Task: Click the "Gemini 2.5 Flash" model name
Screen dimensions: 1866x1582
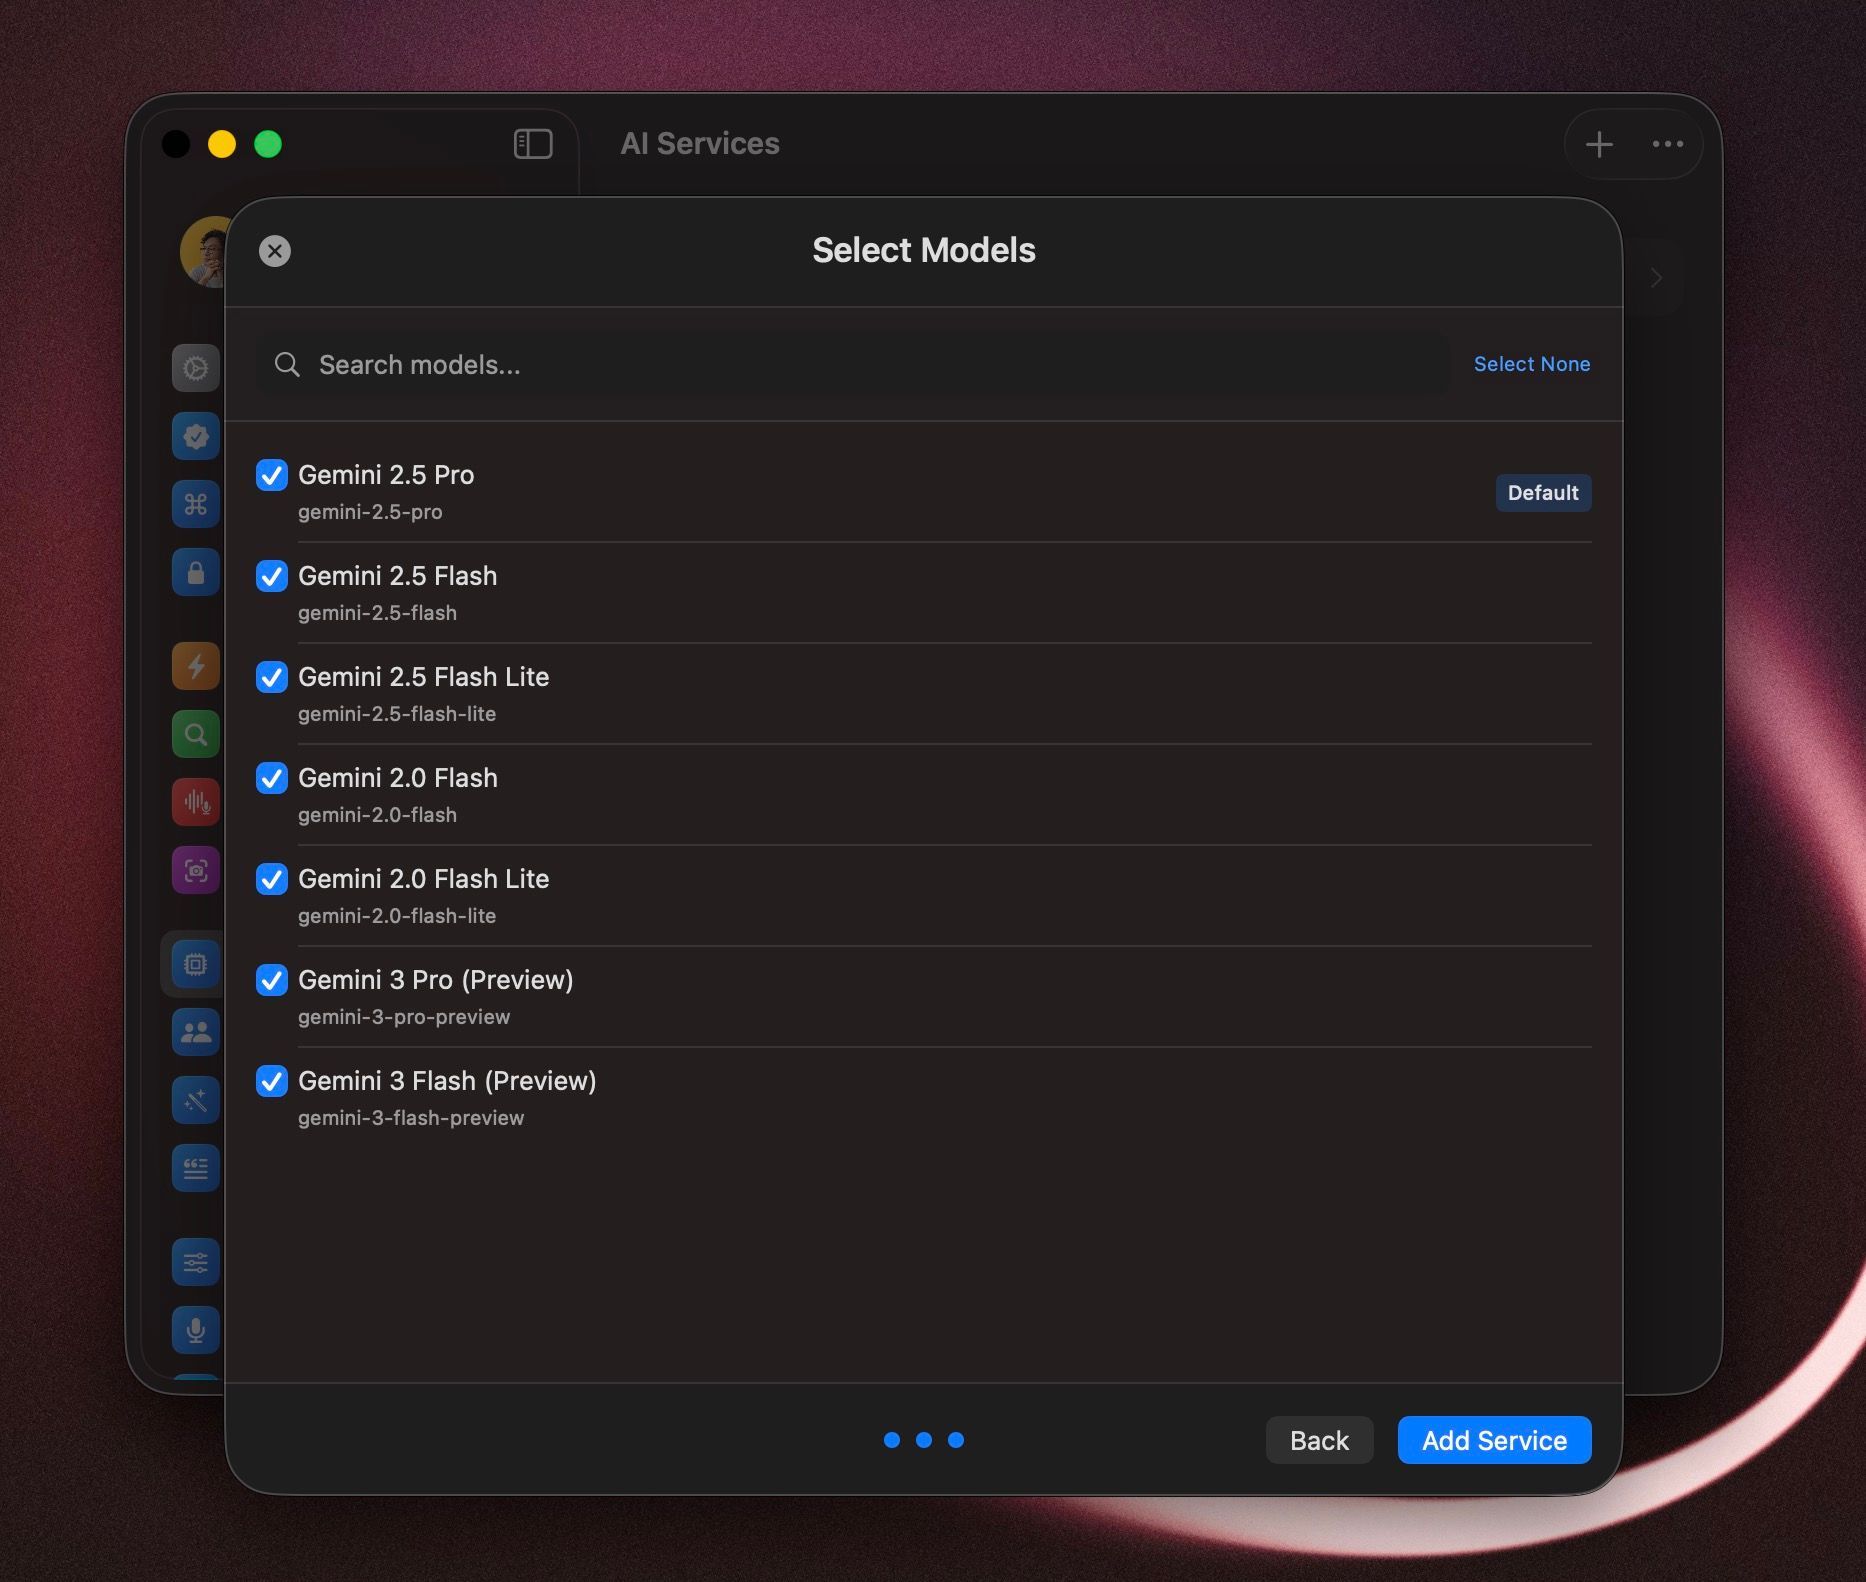Action: [x=398, y=576]
